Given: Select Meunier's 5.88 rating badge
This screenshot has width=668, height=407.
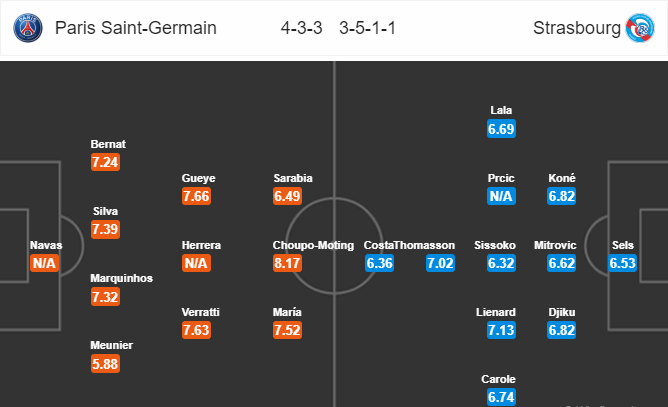Looking at the screenshot, I should (107, 364).
